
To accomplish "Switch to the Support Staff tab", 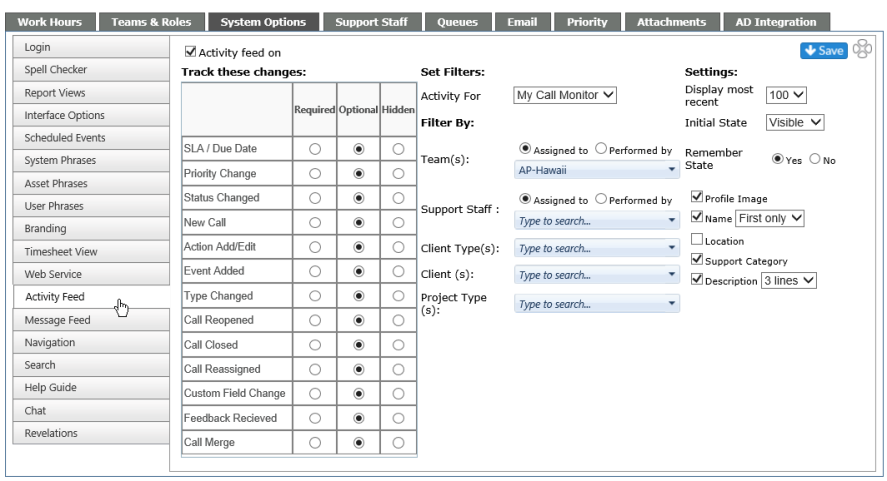I will (x=371, y=22).
